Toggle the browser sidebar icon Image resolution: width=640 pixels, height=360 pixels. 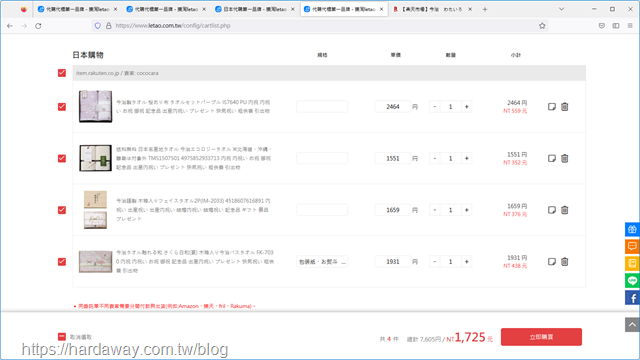coord(616,26)
